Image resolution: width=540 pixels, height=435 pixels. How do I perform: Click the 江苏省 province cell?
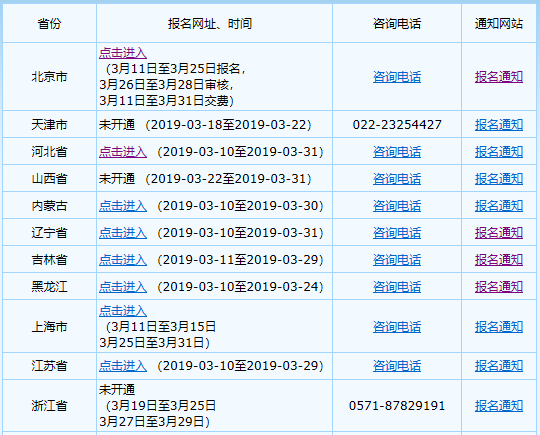click(x=49, y=366)
